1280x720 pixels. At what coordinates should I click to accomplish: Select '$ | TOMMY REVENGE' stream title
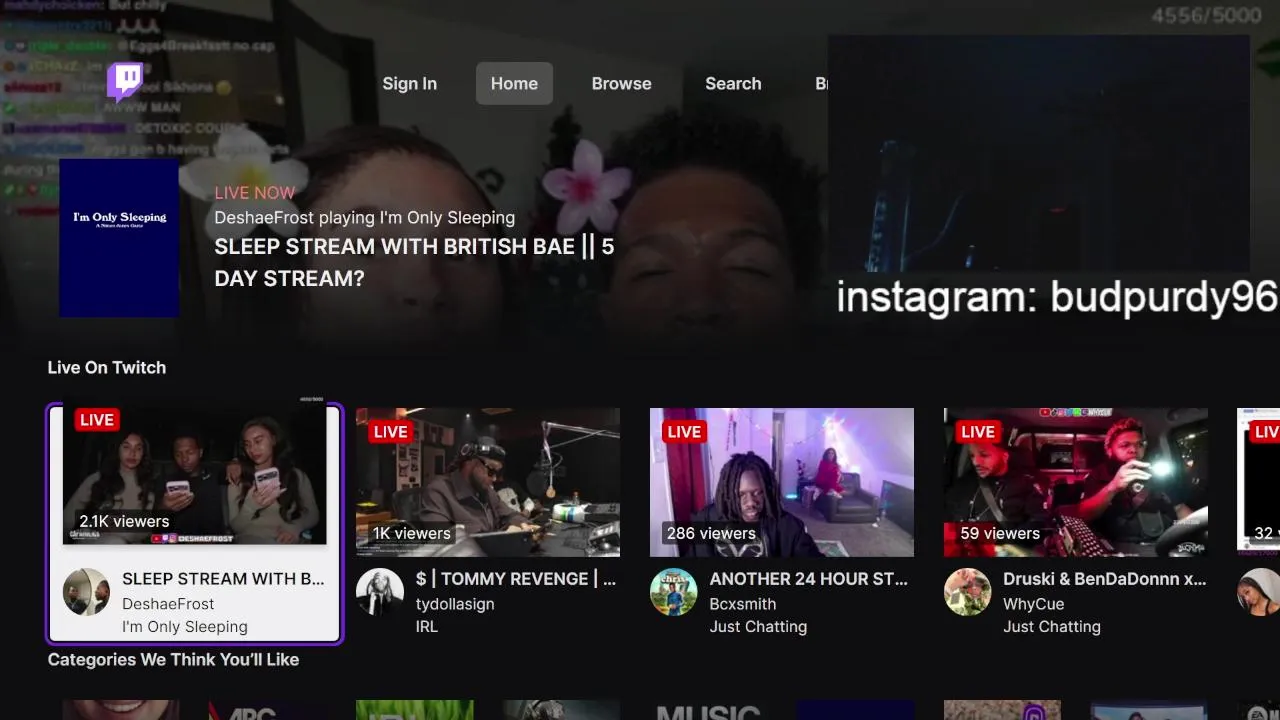click(516, 578)
